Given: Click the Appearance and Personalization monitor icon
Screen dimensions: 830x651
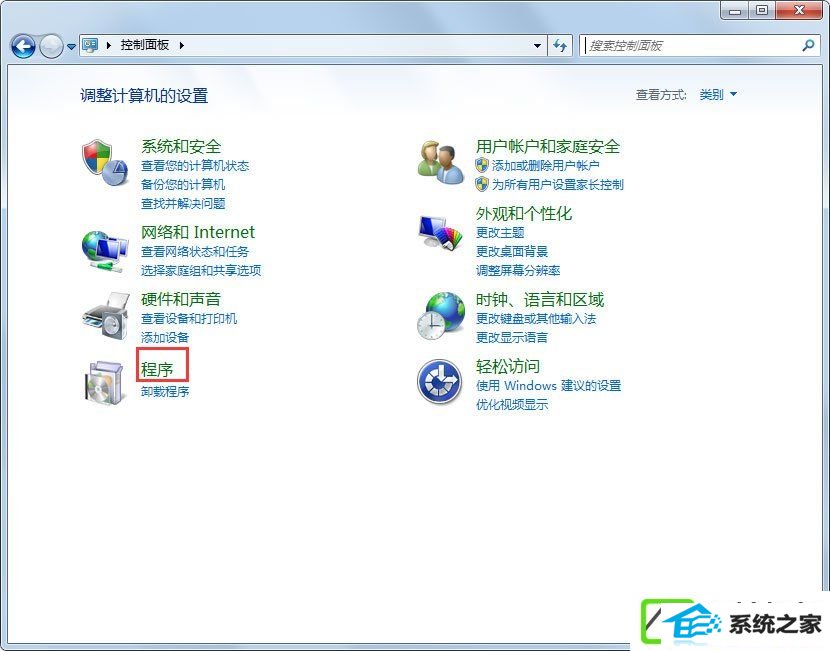Looking at the screenshot, I should click(x=440, y=232).
